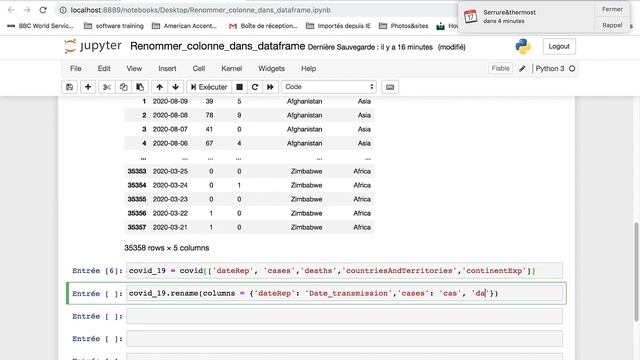
Task: Click the covid_19.rename code cell
Action: click(x=344, y=293)
